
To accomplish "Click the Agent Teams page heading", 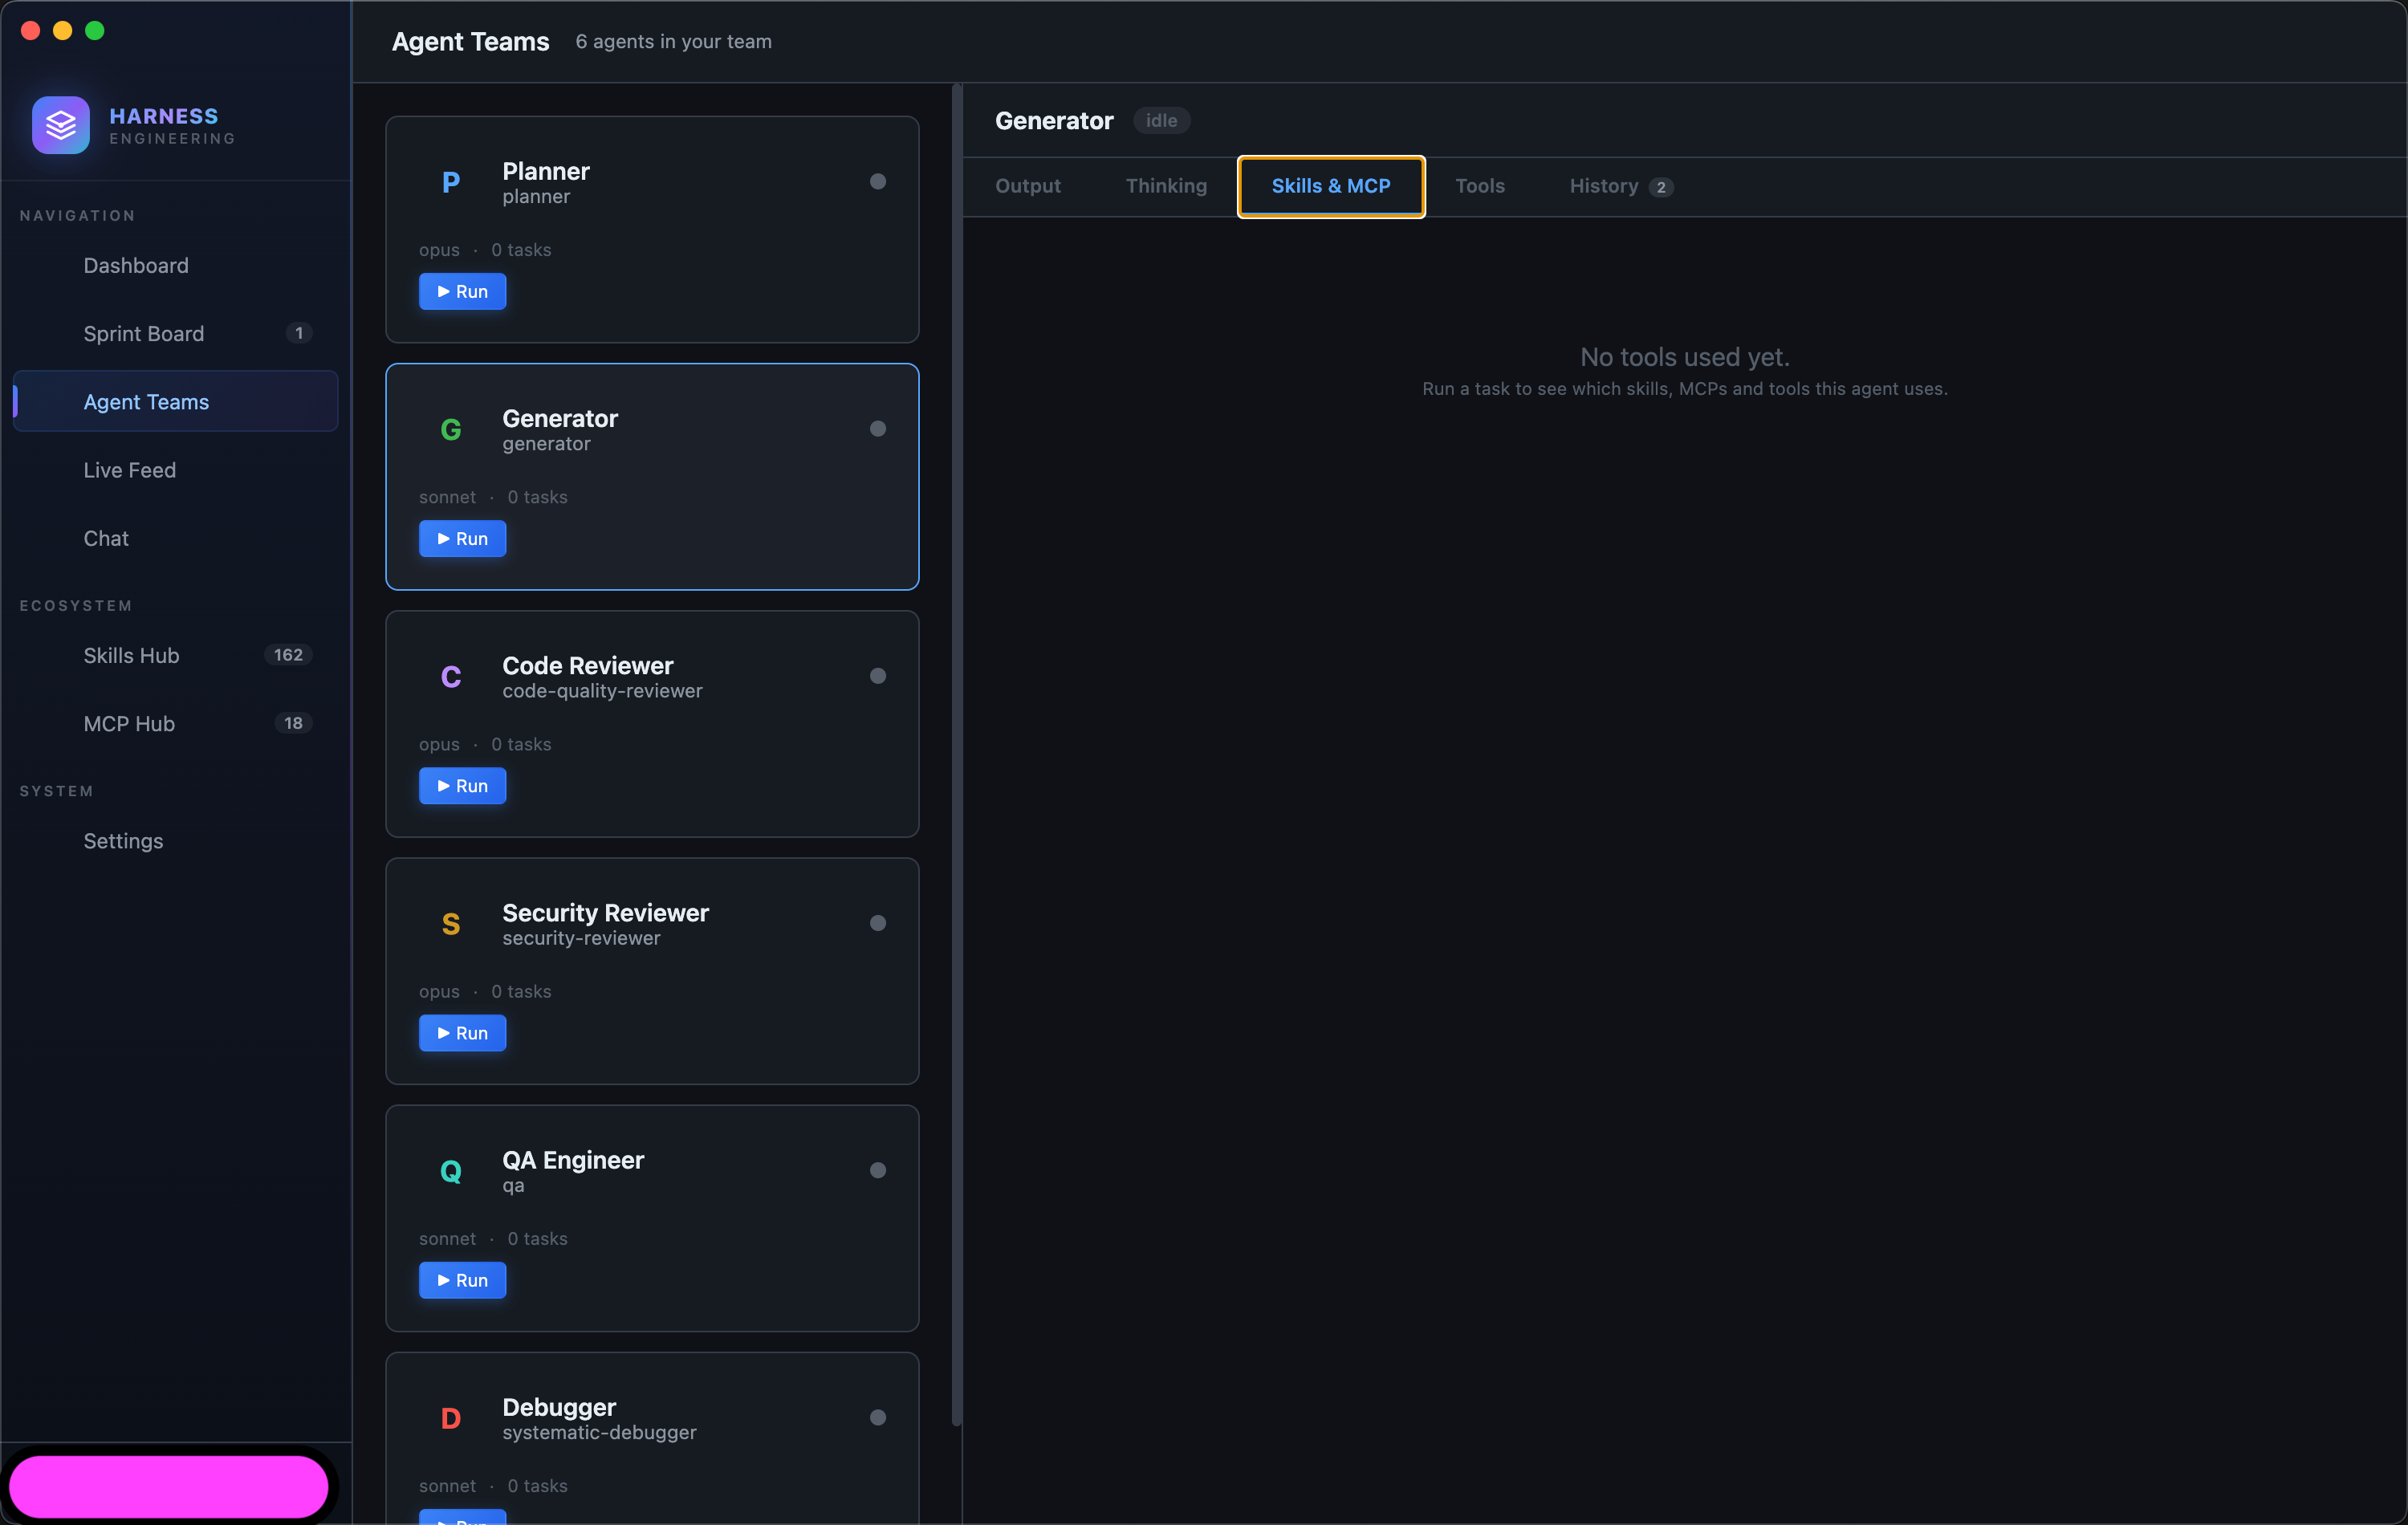I will (x=470, y=41).
